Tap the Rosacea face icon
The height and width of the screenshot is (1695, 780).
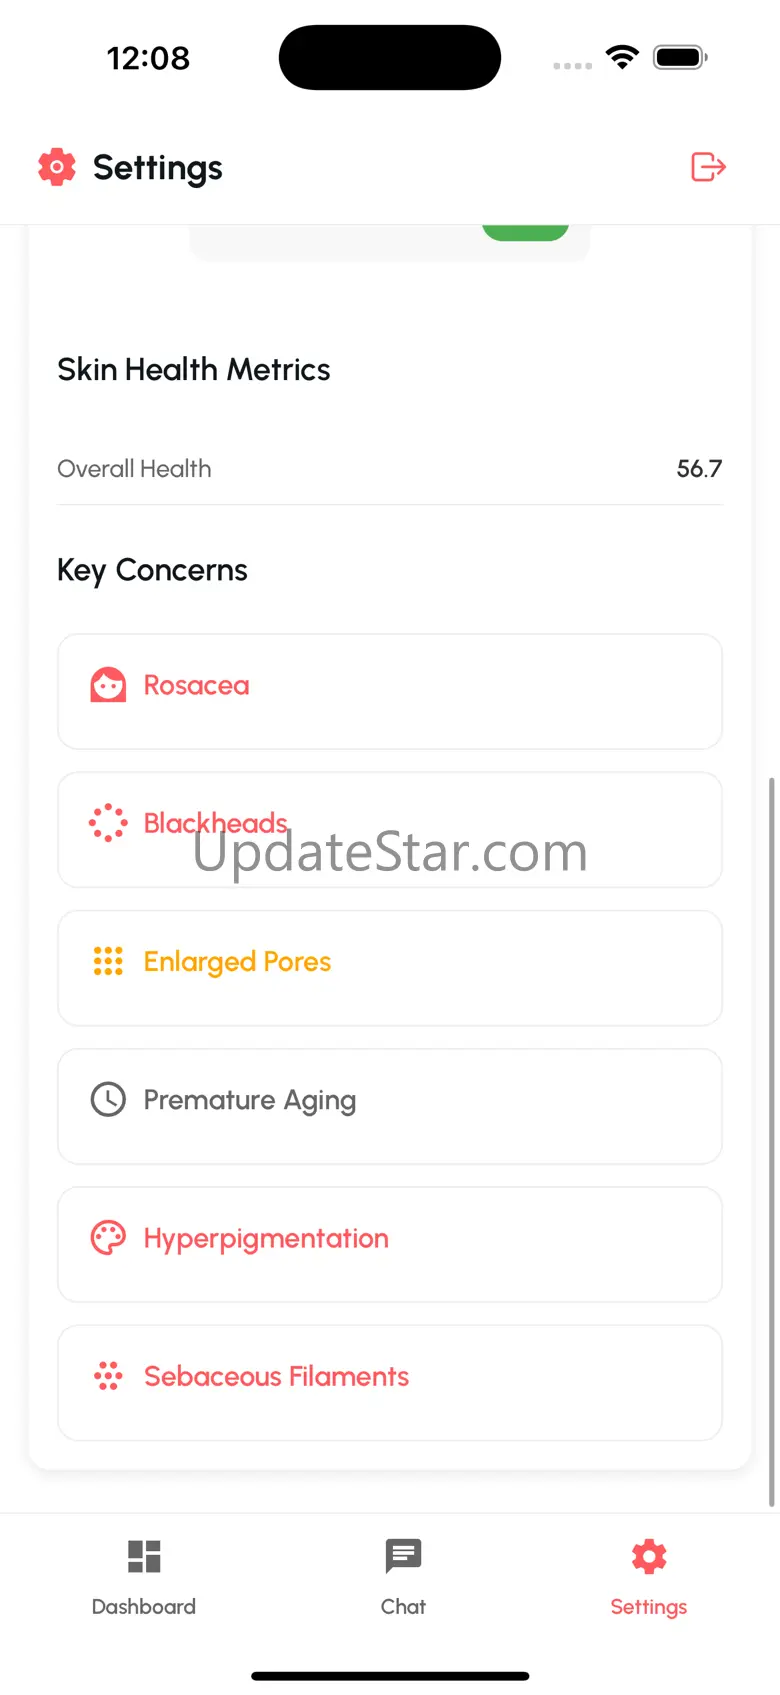pos(108,686)
